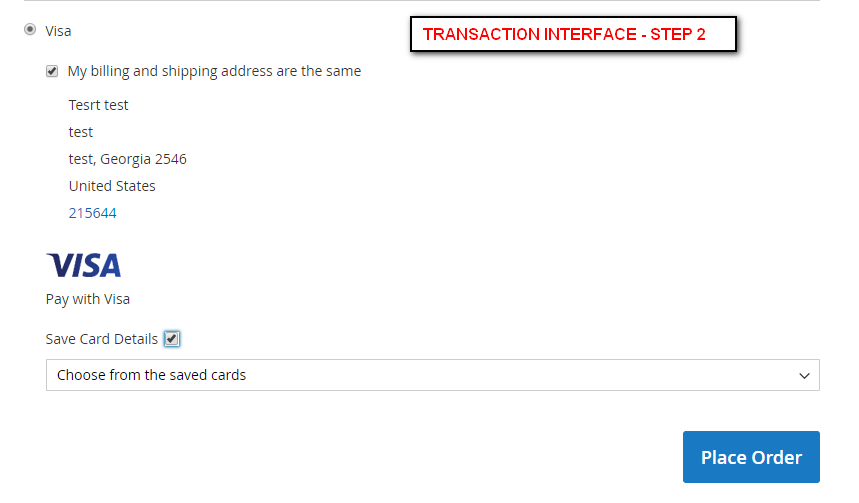Click the customer name Tesrt test
The height and width of the screenshot is (503, 859).
coord(98,105)
